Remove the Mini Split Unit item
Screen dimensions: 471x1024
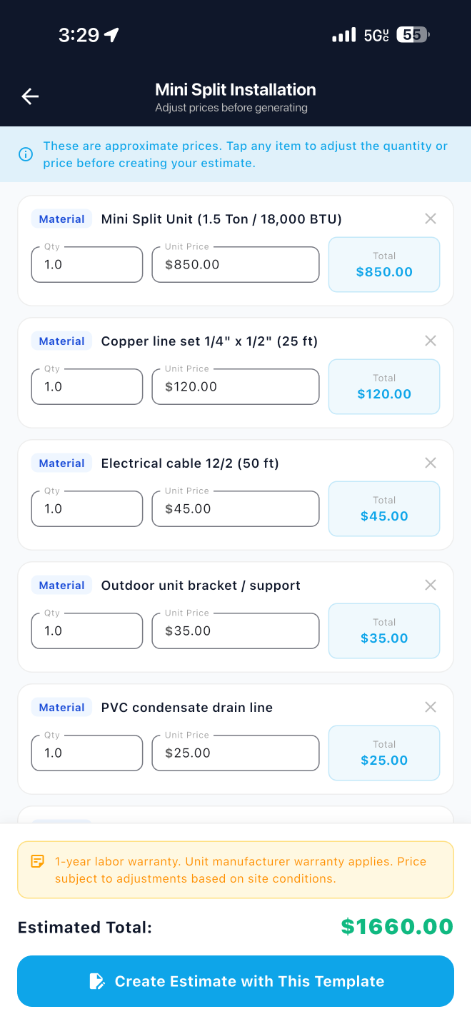point(430,219)
